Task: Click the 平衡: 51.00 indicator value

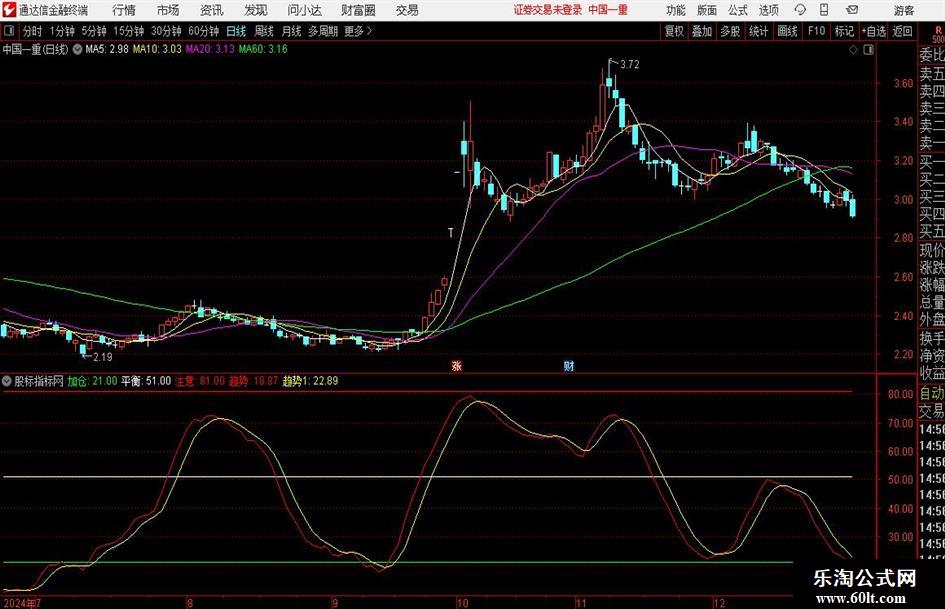Action: pos(146,381)
